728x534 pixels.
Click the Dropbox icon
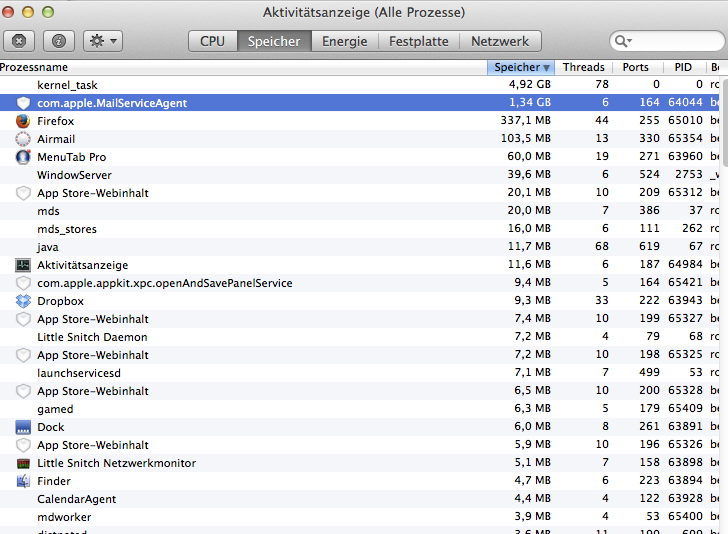point(23,301)
